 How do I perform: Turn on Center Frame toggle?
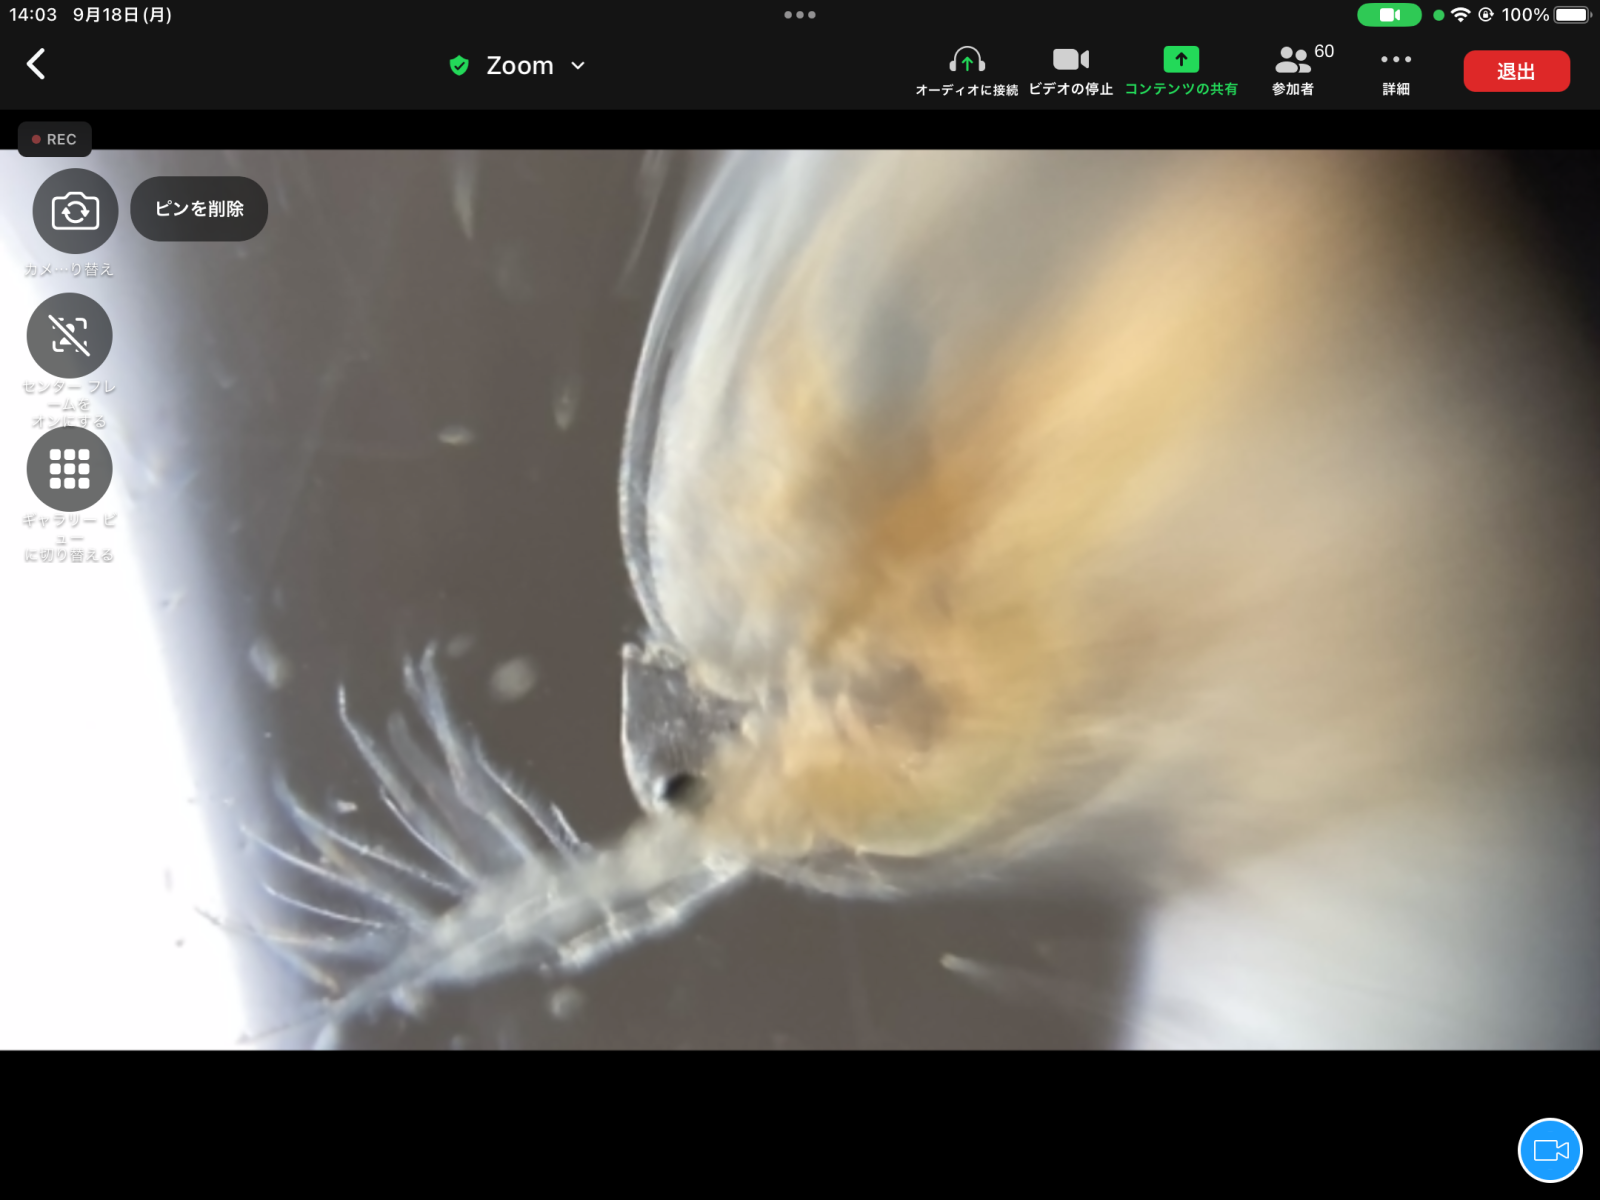(69, 336)
